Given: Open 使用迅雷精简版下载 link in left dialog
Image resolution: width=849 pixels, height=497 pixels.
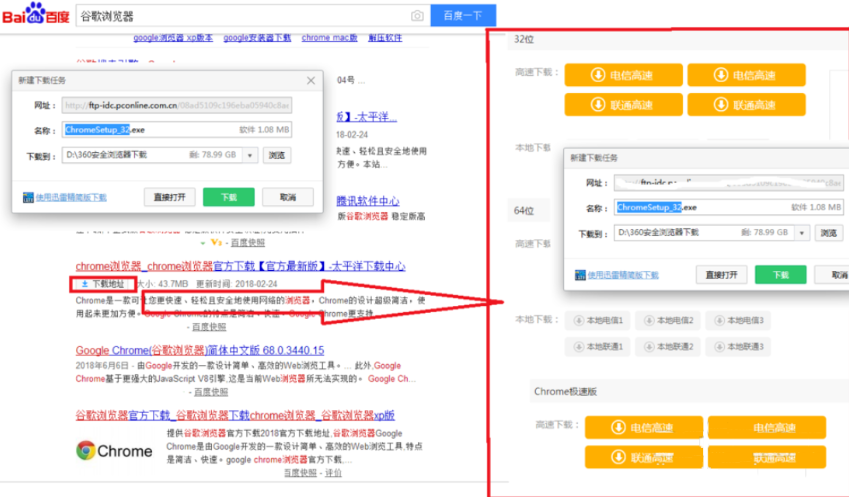Looking at the screenshot, I should (x=71, y=198).
